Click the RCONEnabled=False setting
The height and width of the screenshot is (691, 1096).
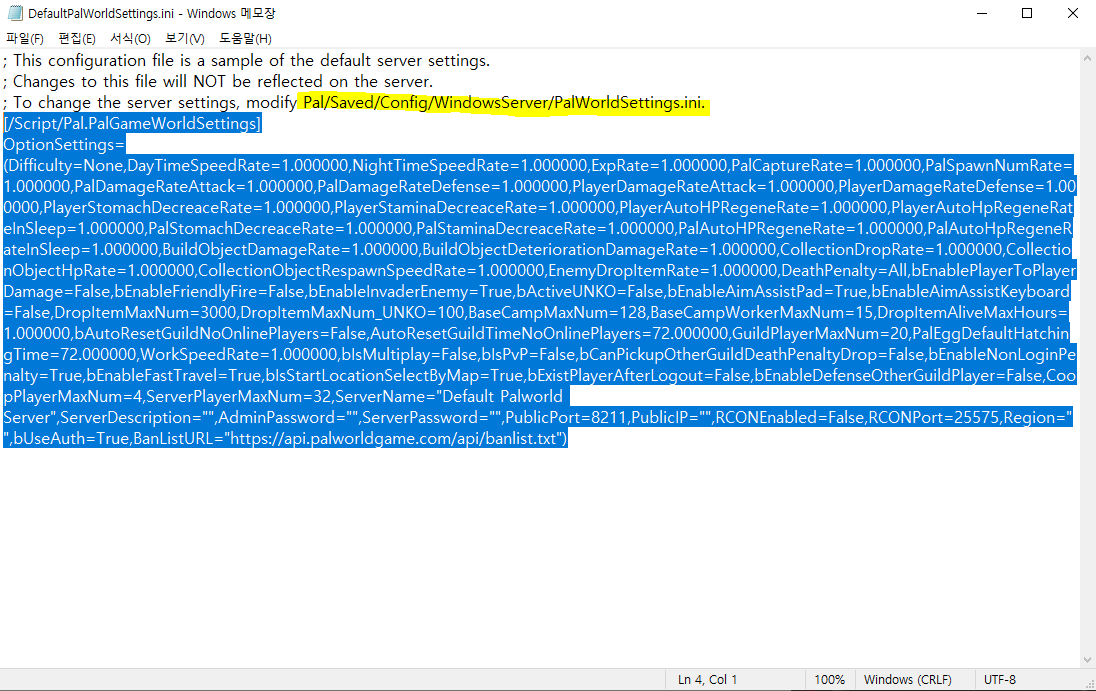790,417
